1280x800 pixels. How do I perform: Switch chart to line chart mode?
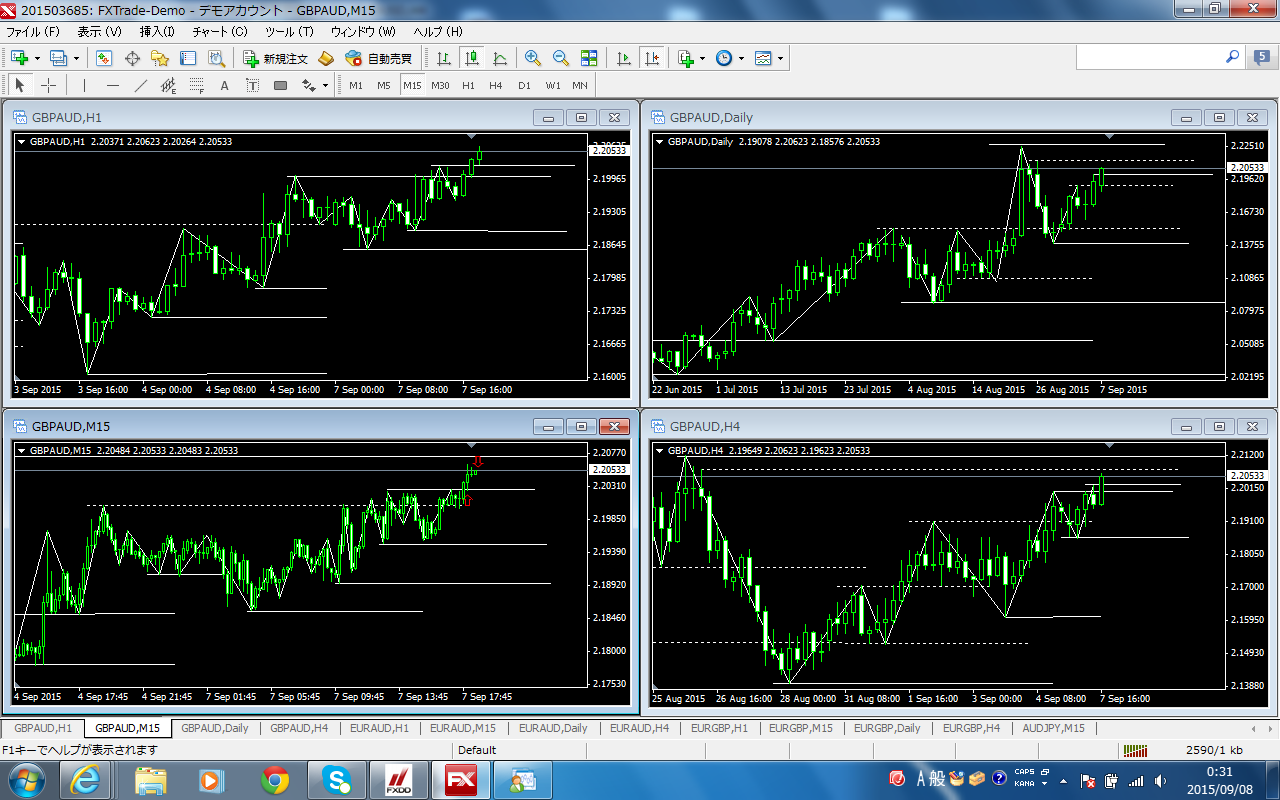[x=499, y=58]
